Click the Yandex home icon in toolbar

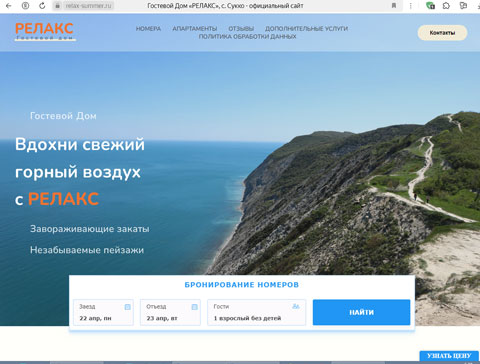click(25, 6)
